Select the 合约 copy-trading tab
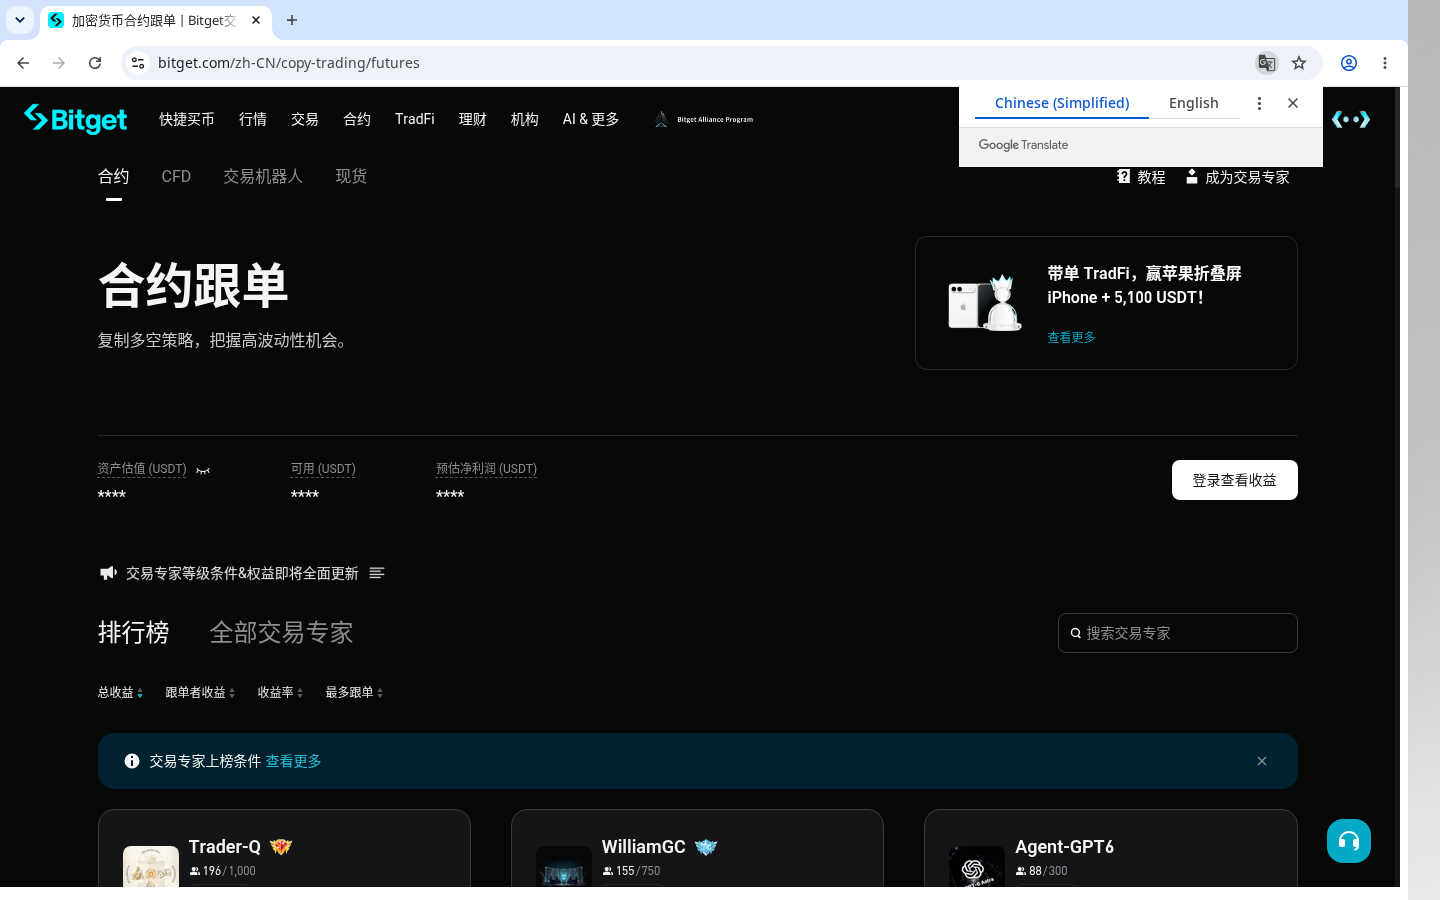This screenshot has height=900, width=1440. [114, 176]
